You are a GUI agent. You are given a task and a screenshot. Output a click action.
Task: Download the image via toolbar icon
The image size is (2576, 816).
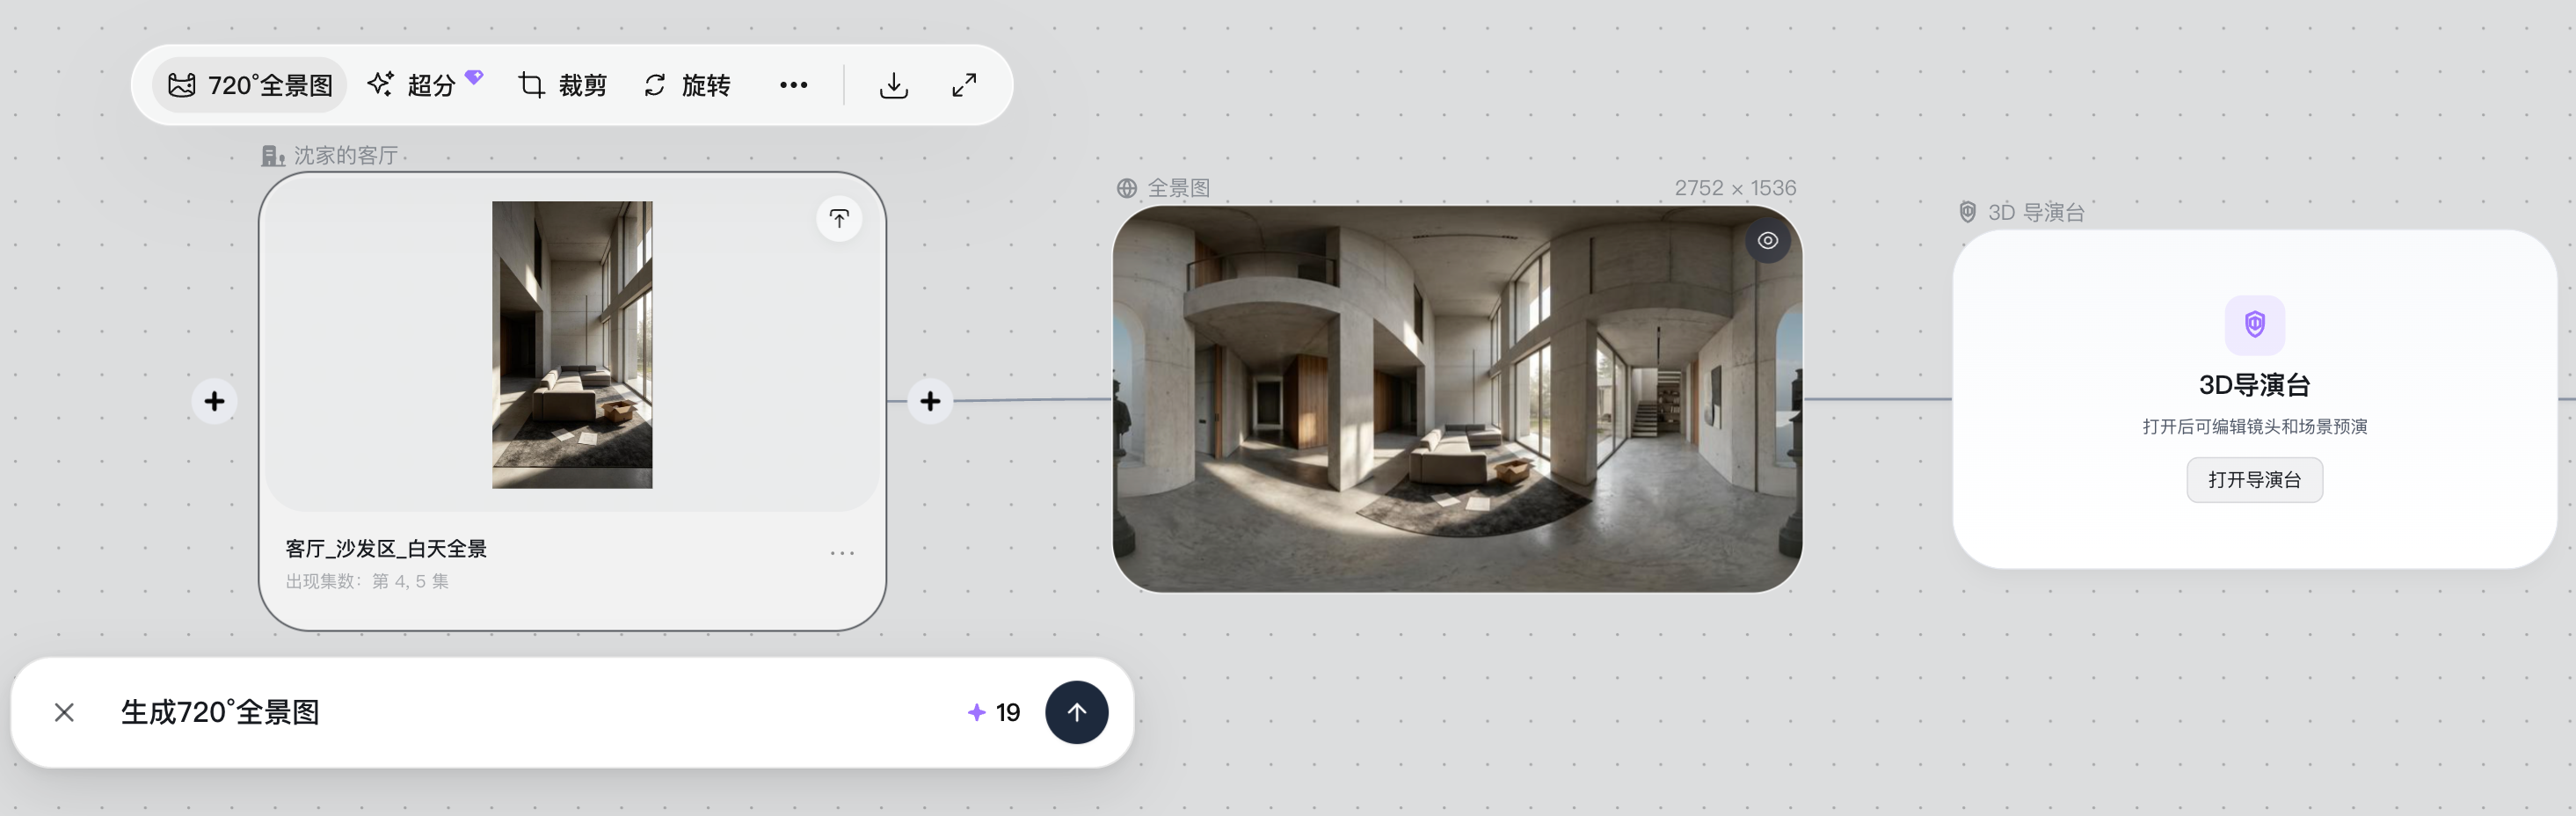894,85
